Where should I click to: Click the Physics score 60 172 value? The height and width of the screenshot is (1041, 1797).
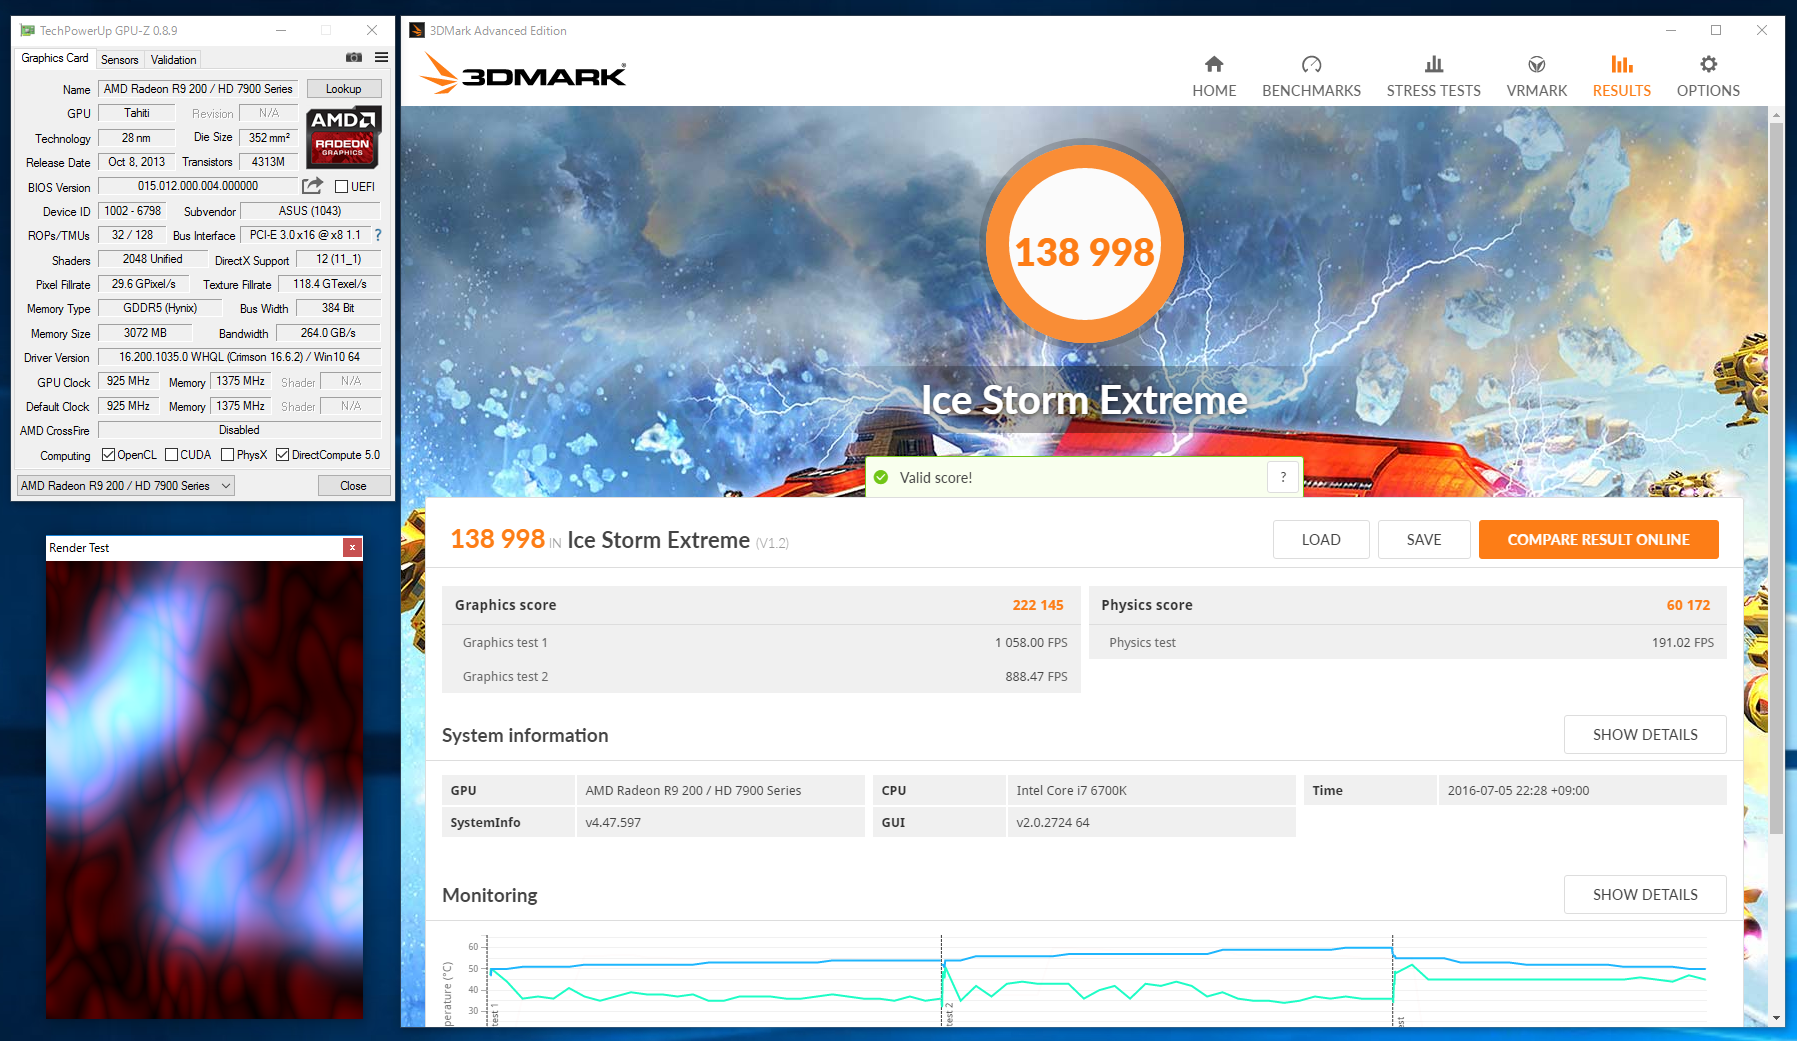1688,605
